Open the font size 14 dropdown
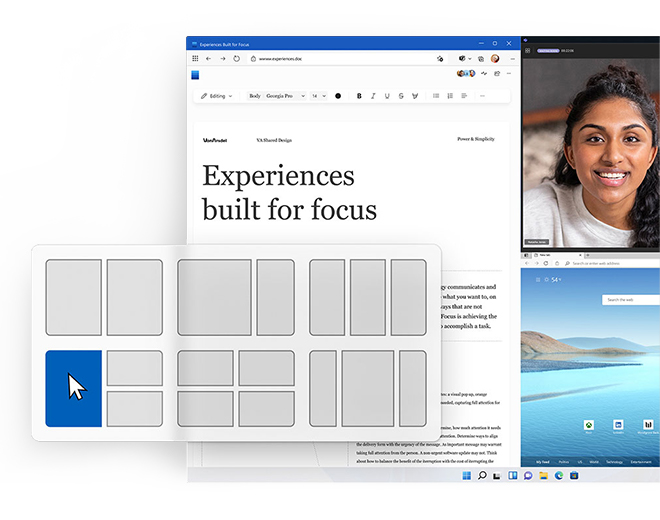660x520 pixels. (318, 96)
